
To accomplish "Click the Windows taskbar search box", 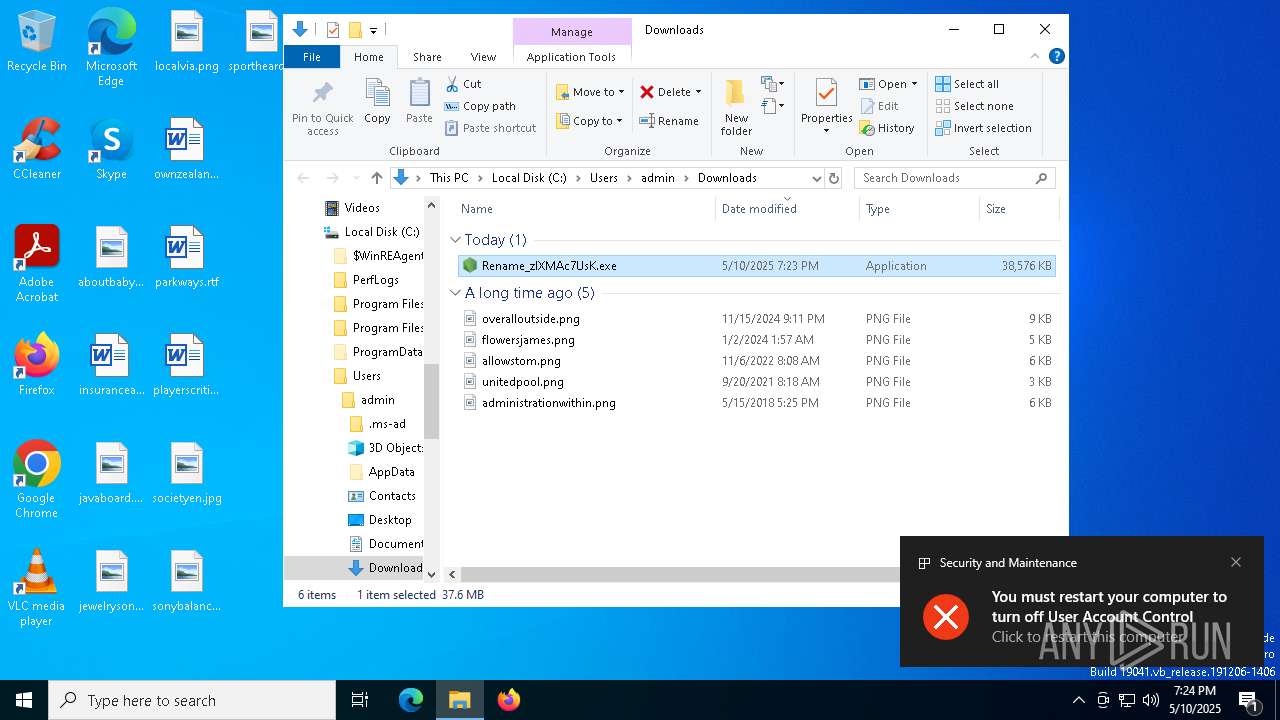I will tap(192, 700).
